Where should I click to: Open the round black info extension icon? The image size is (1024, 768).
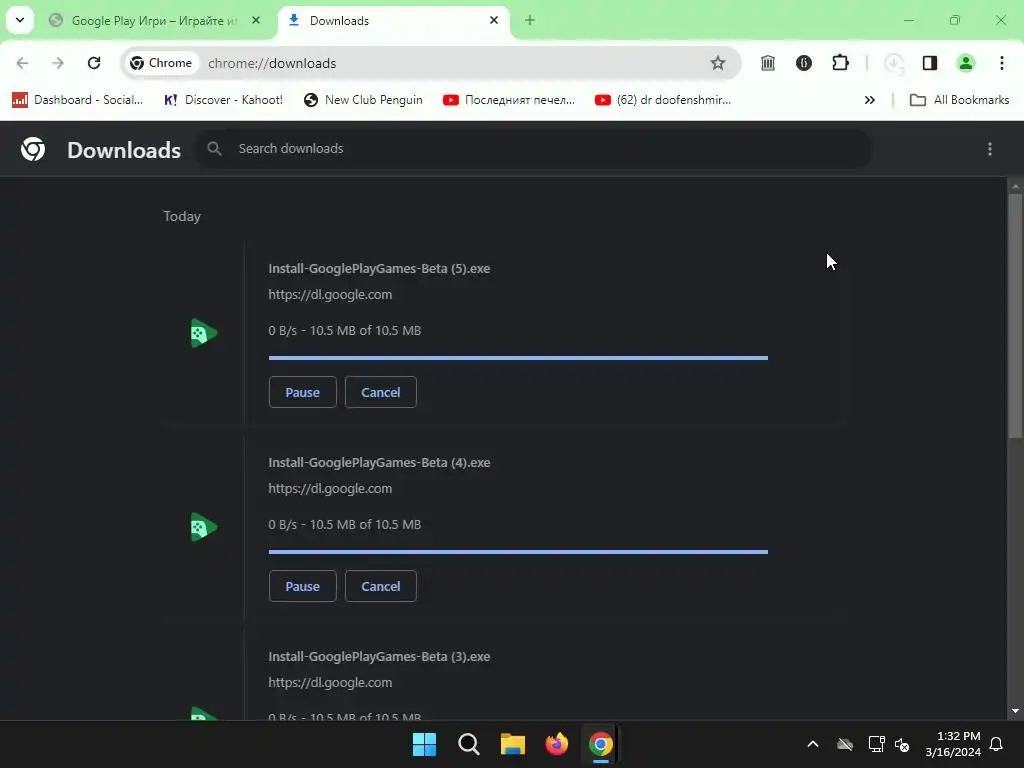coord(804,63)
